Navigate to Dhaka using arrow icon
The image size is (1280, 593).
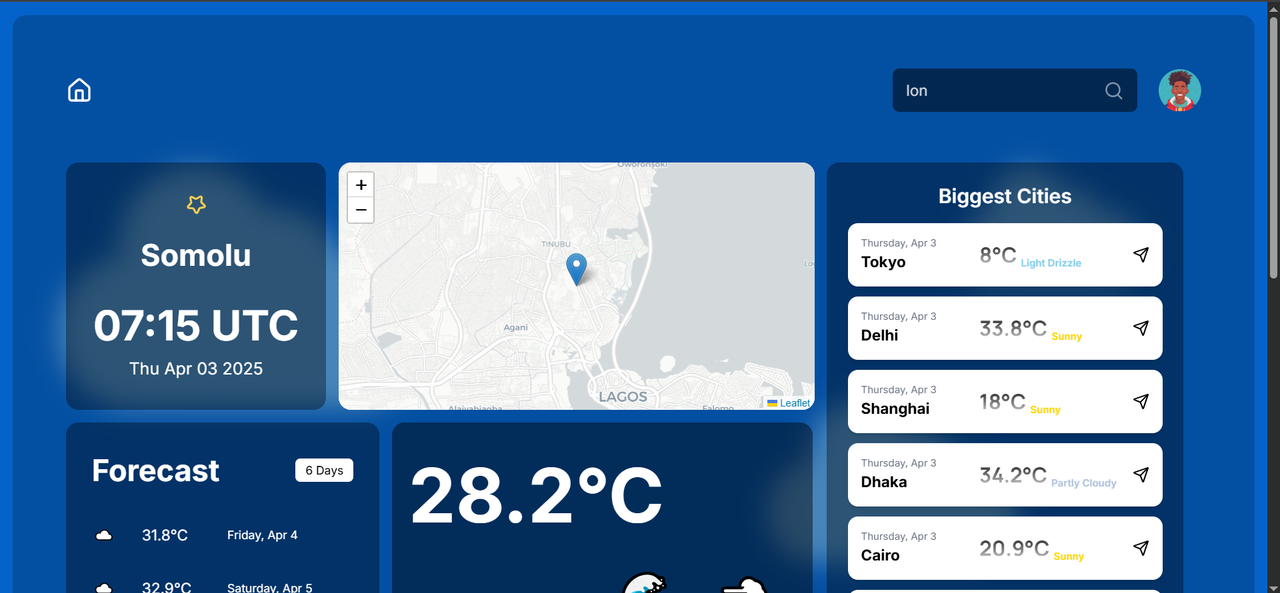1141,474
